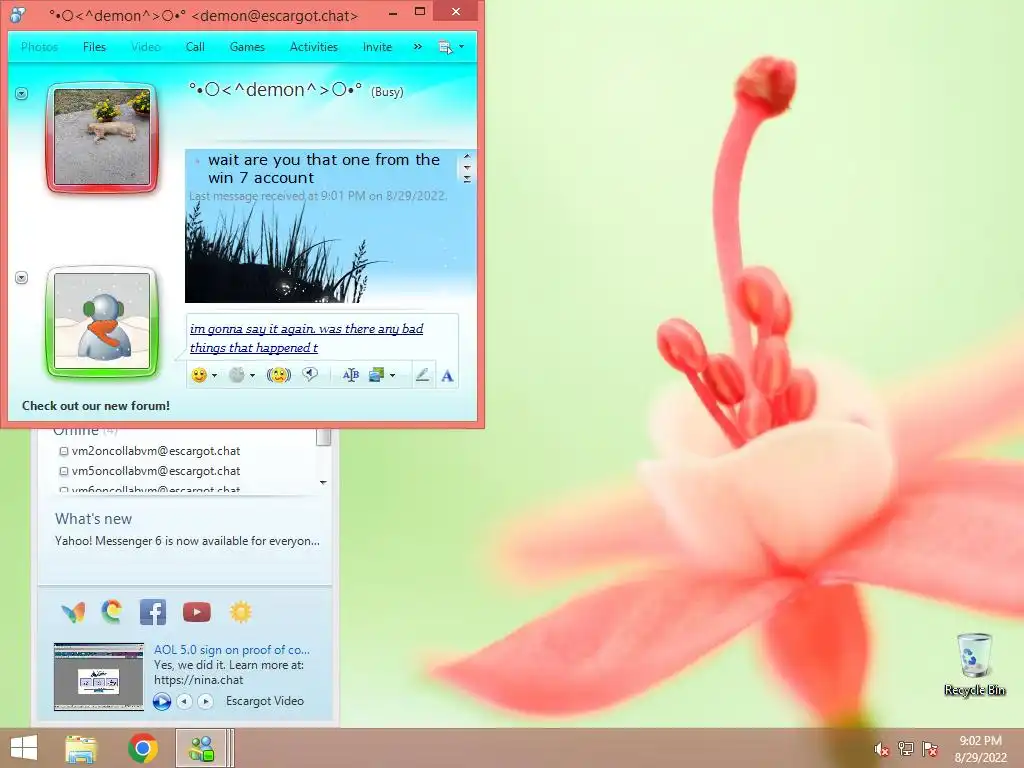This screenshot has height=768, width=1024.
Task: Select vm5oncollabvm@escargot.chat contact
Action: click(x=156, y=471)
